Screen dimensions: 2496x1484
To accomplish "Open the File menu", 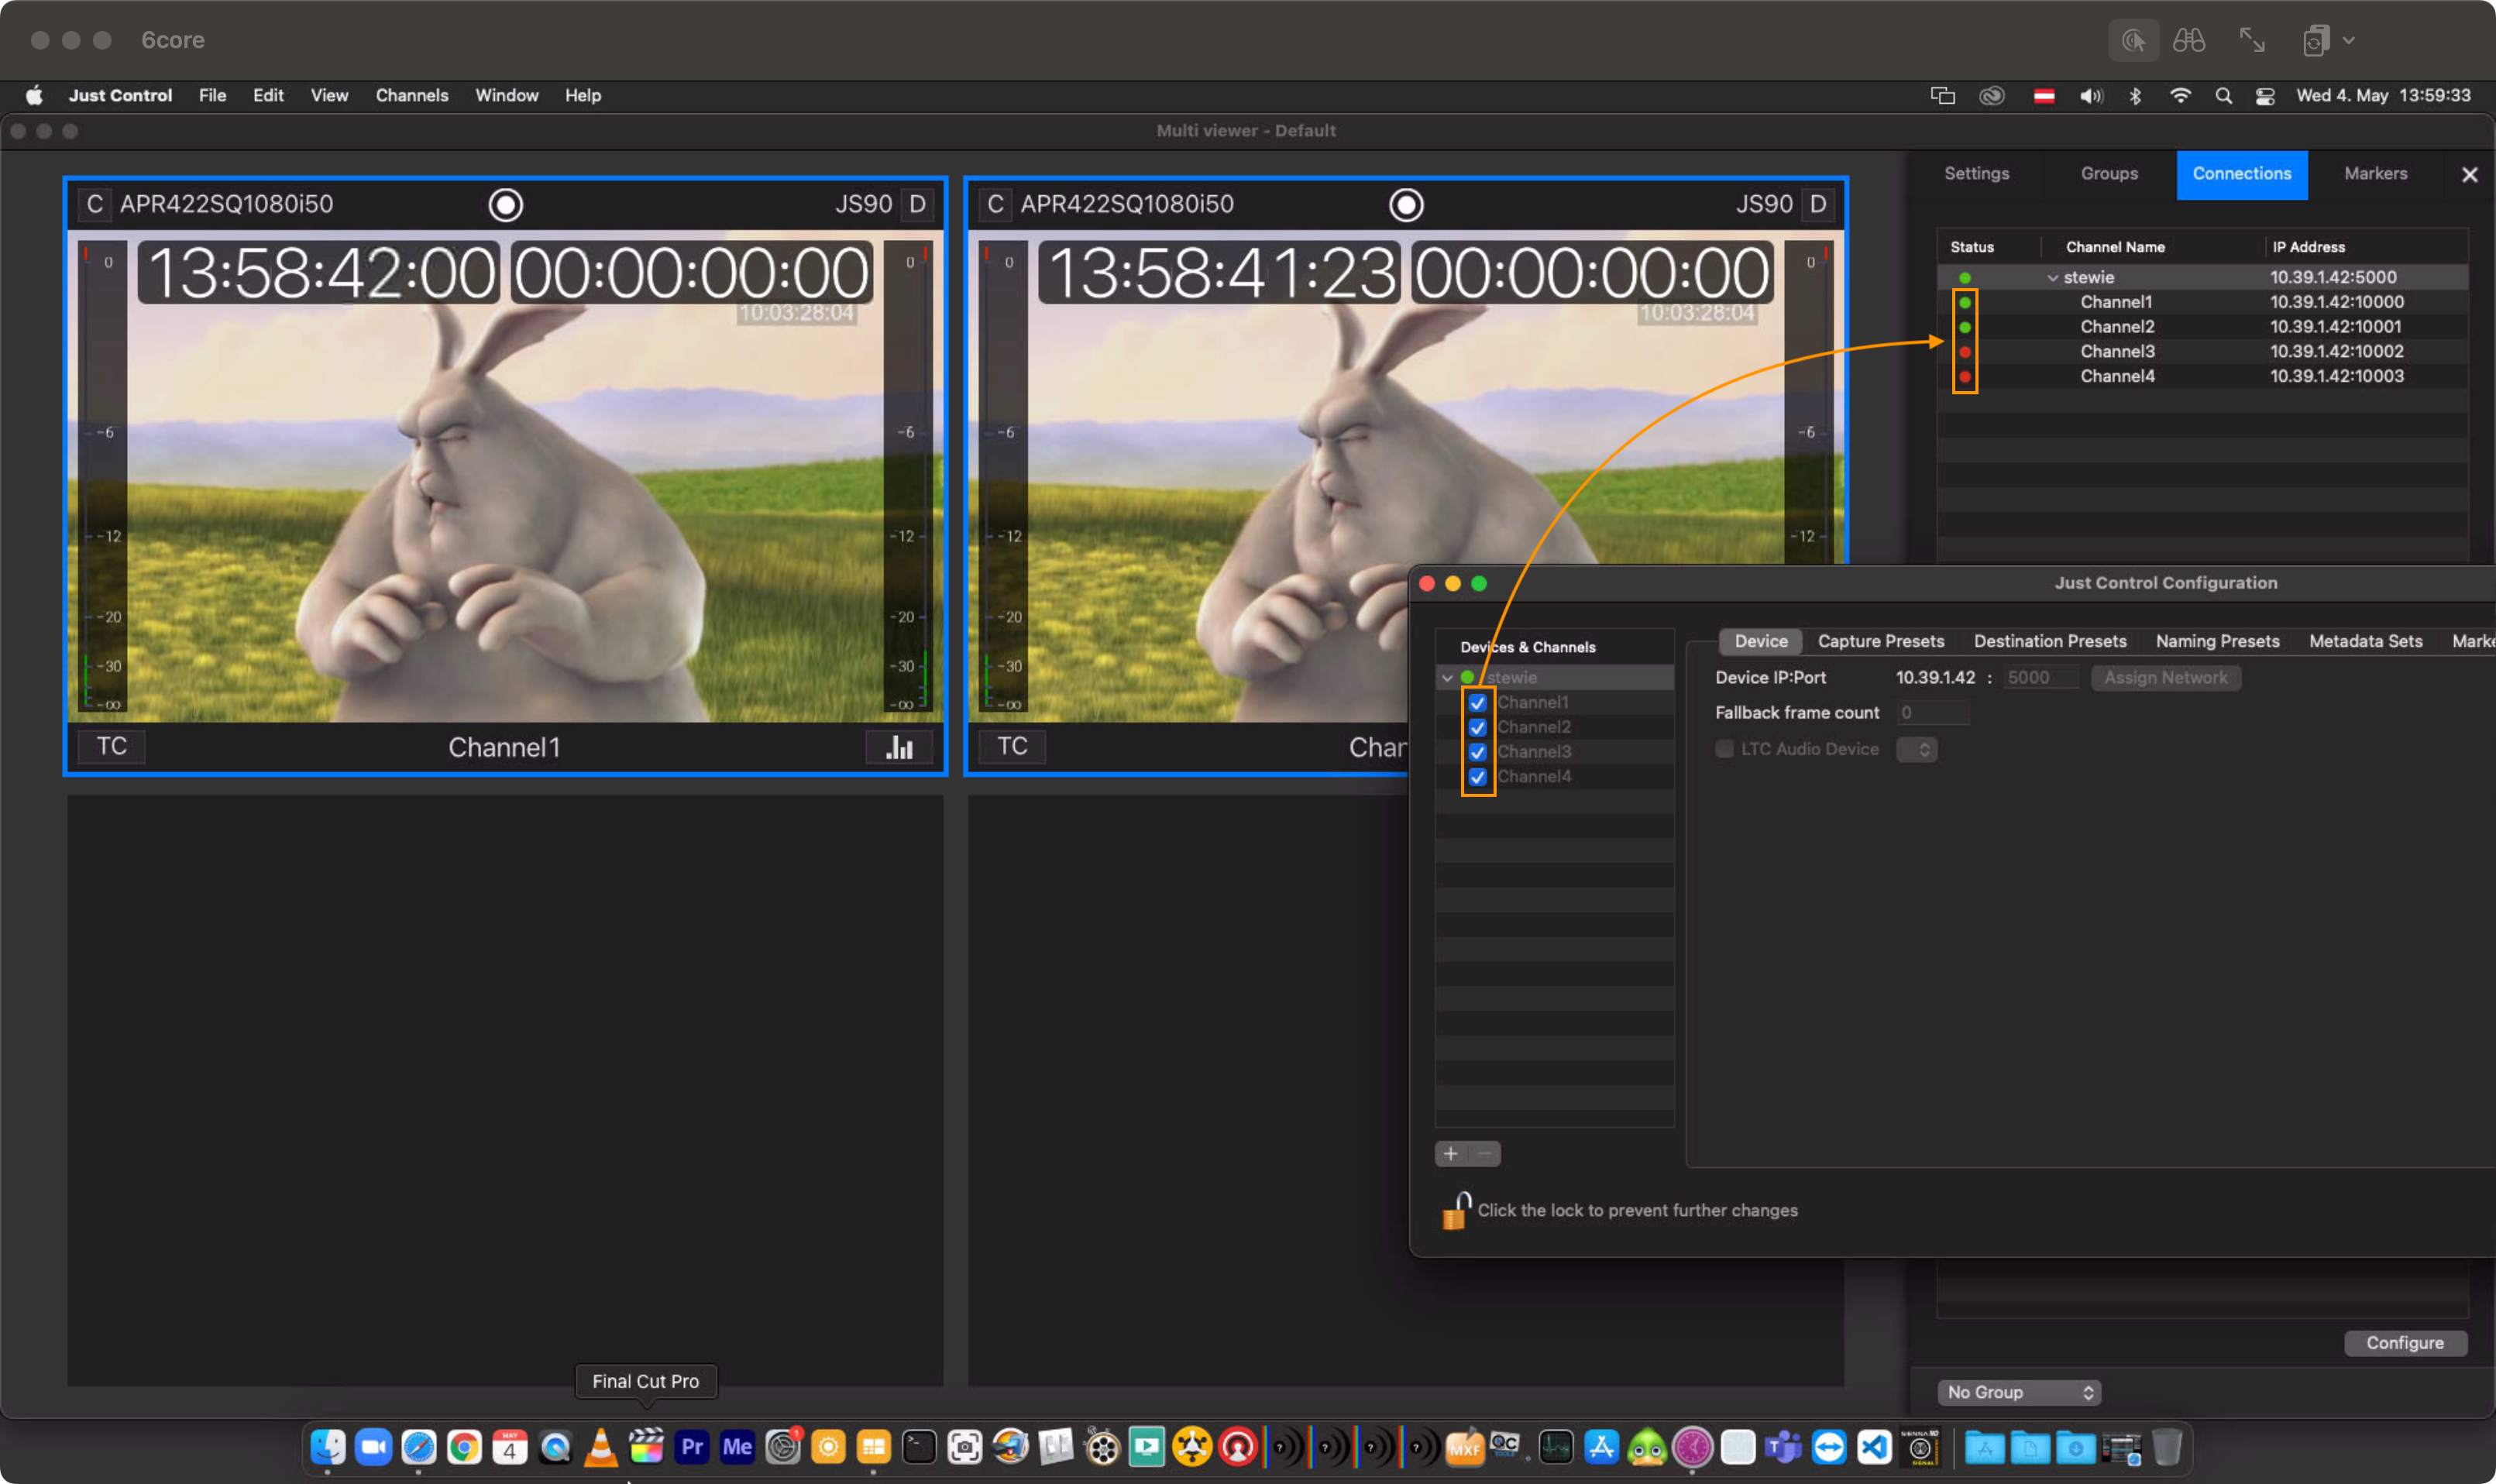I will [x=212, y=96].
